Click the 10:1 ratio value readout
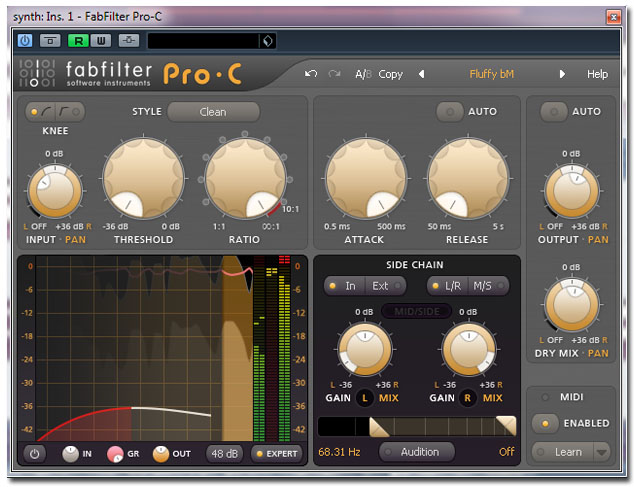 pyautogui.click(x=290, y=209)
